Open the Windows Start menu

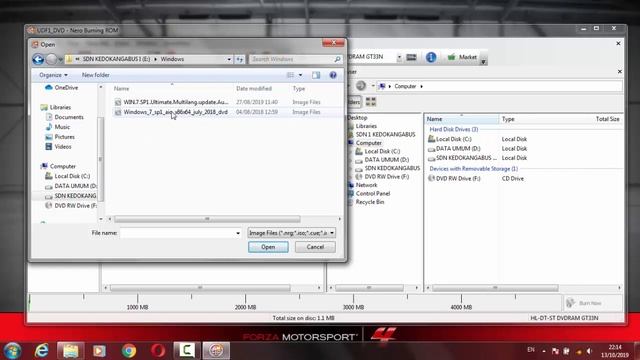point(12,351)
